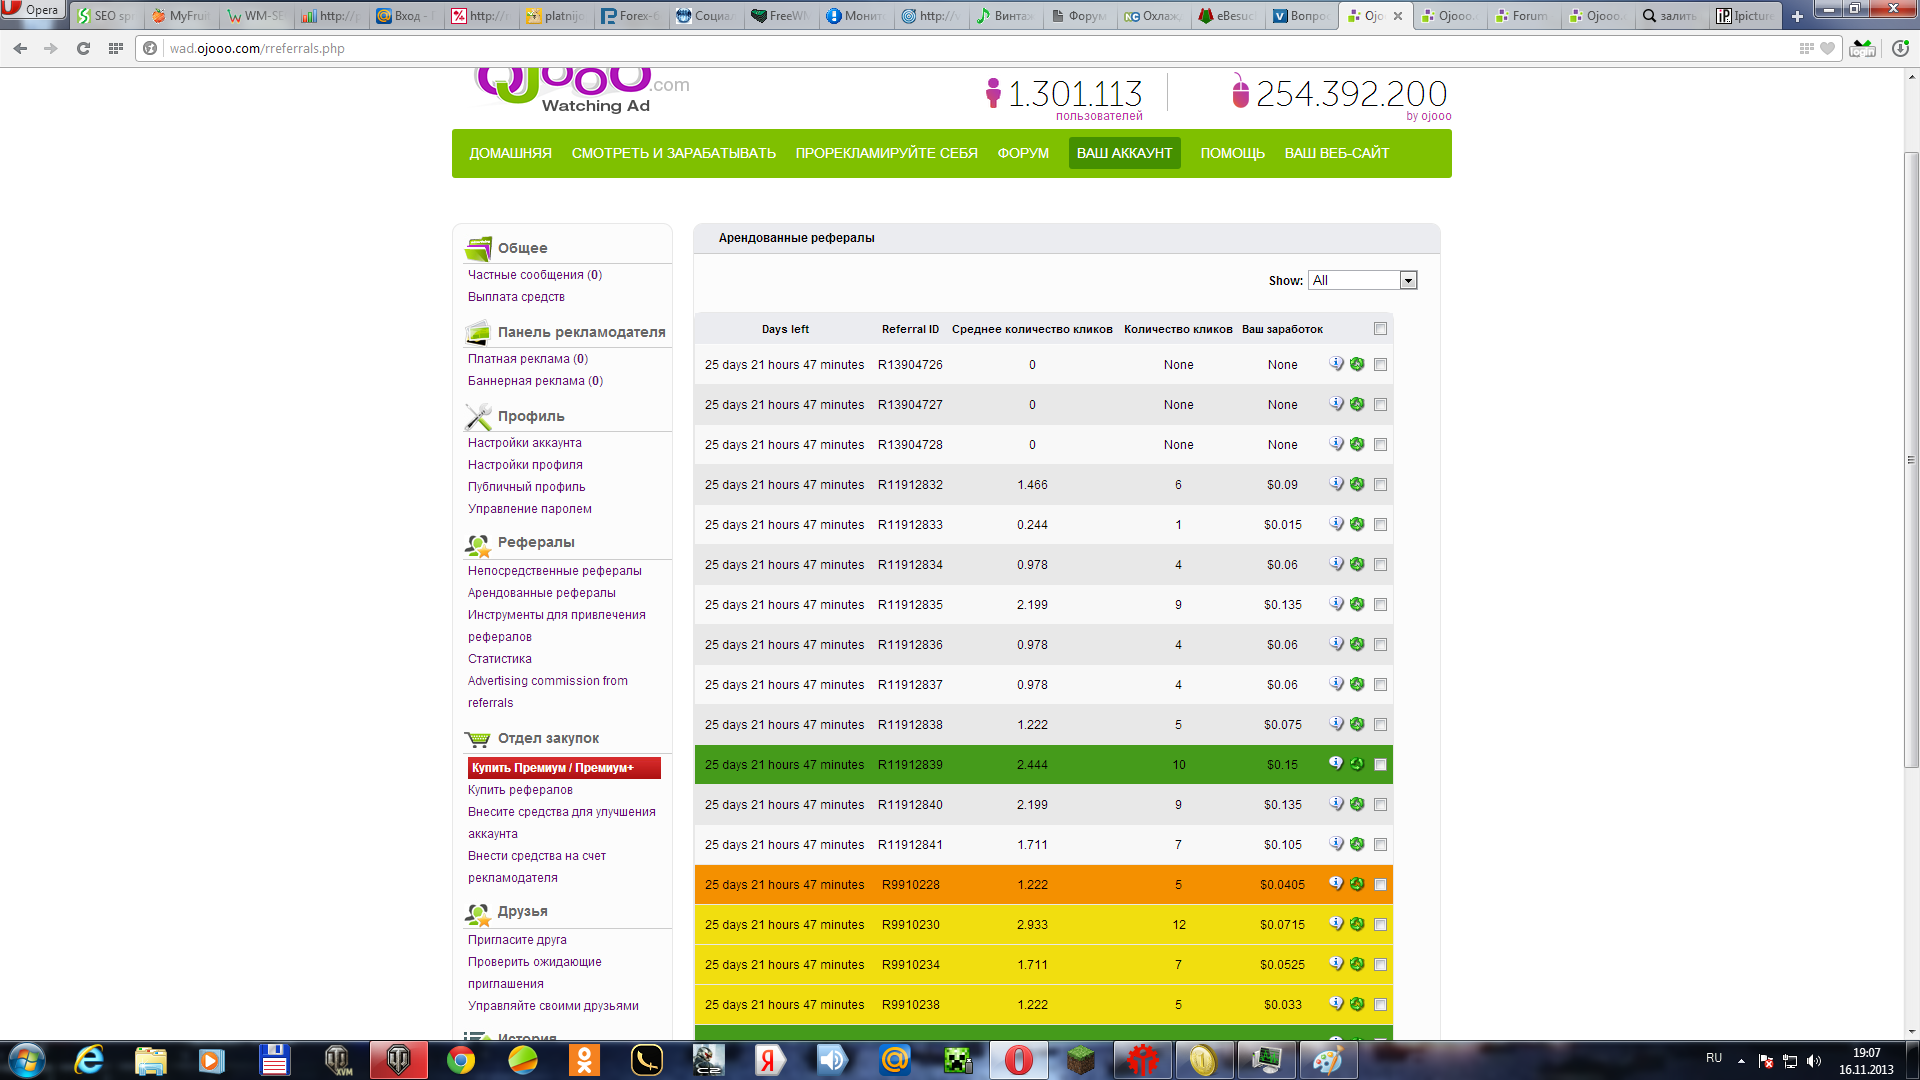This screenshot has width=1920, height=1080.
Task: Open ВАШ ВЕБ-САЙТ menu item
Action: coord(1337,153)
